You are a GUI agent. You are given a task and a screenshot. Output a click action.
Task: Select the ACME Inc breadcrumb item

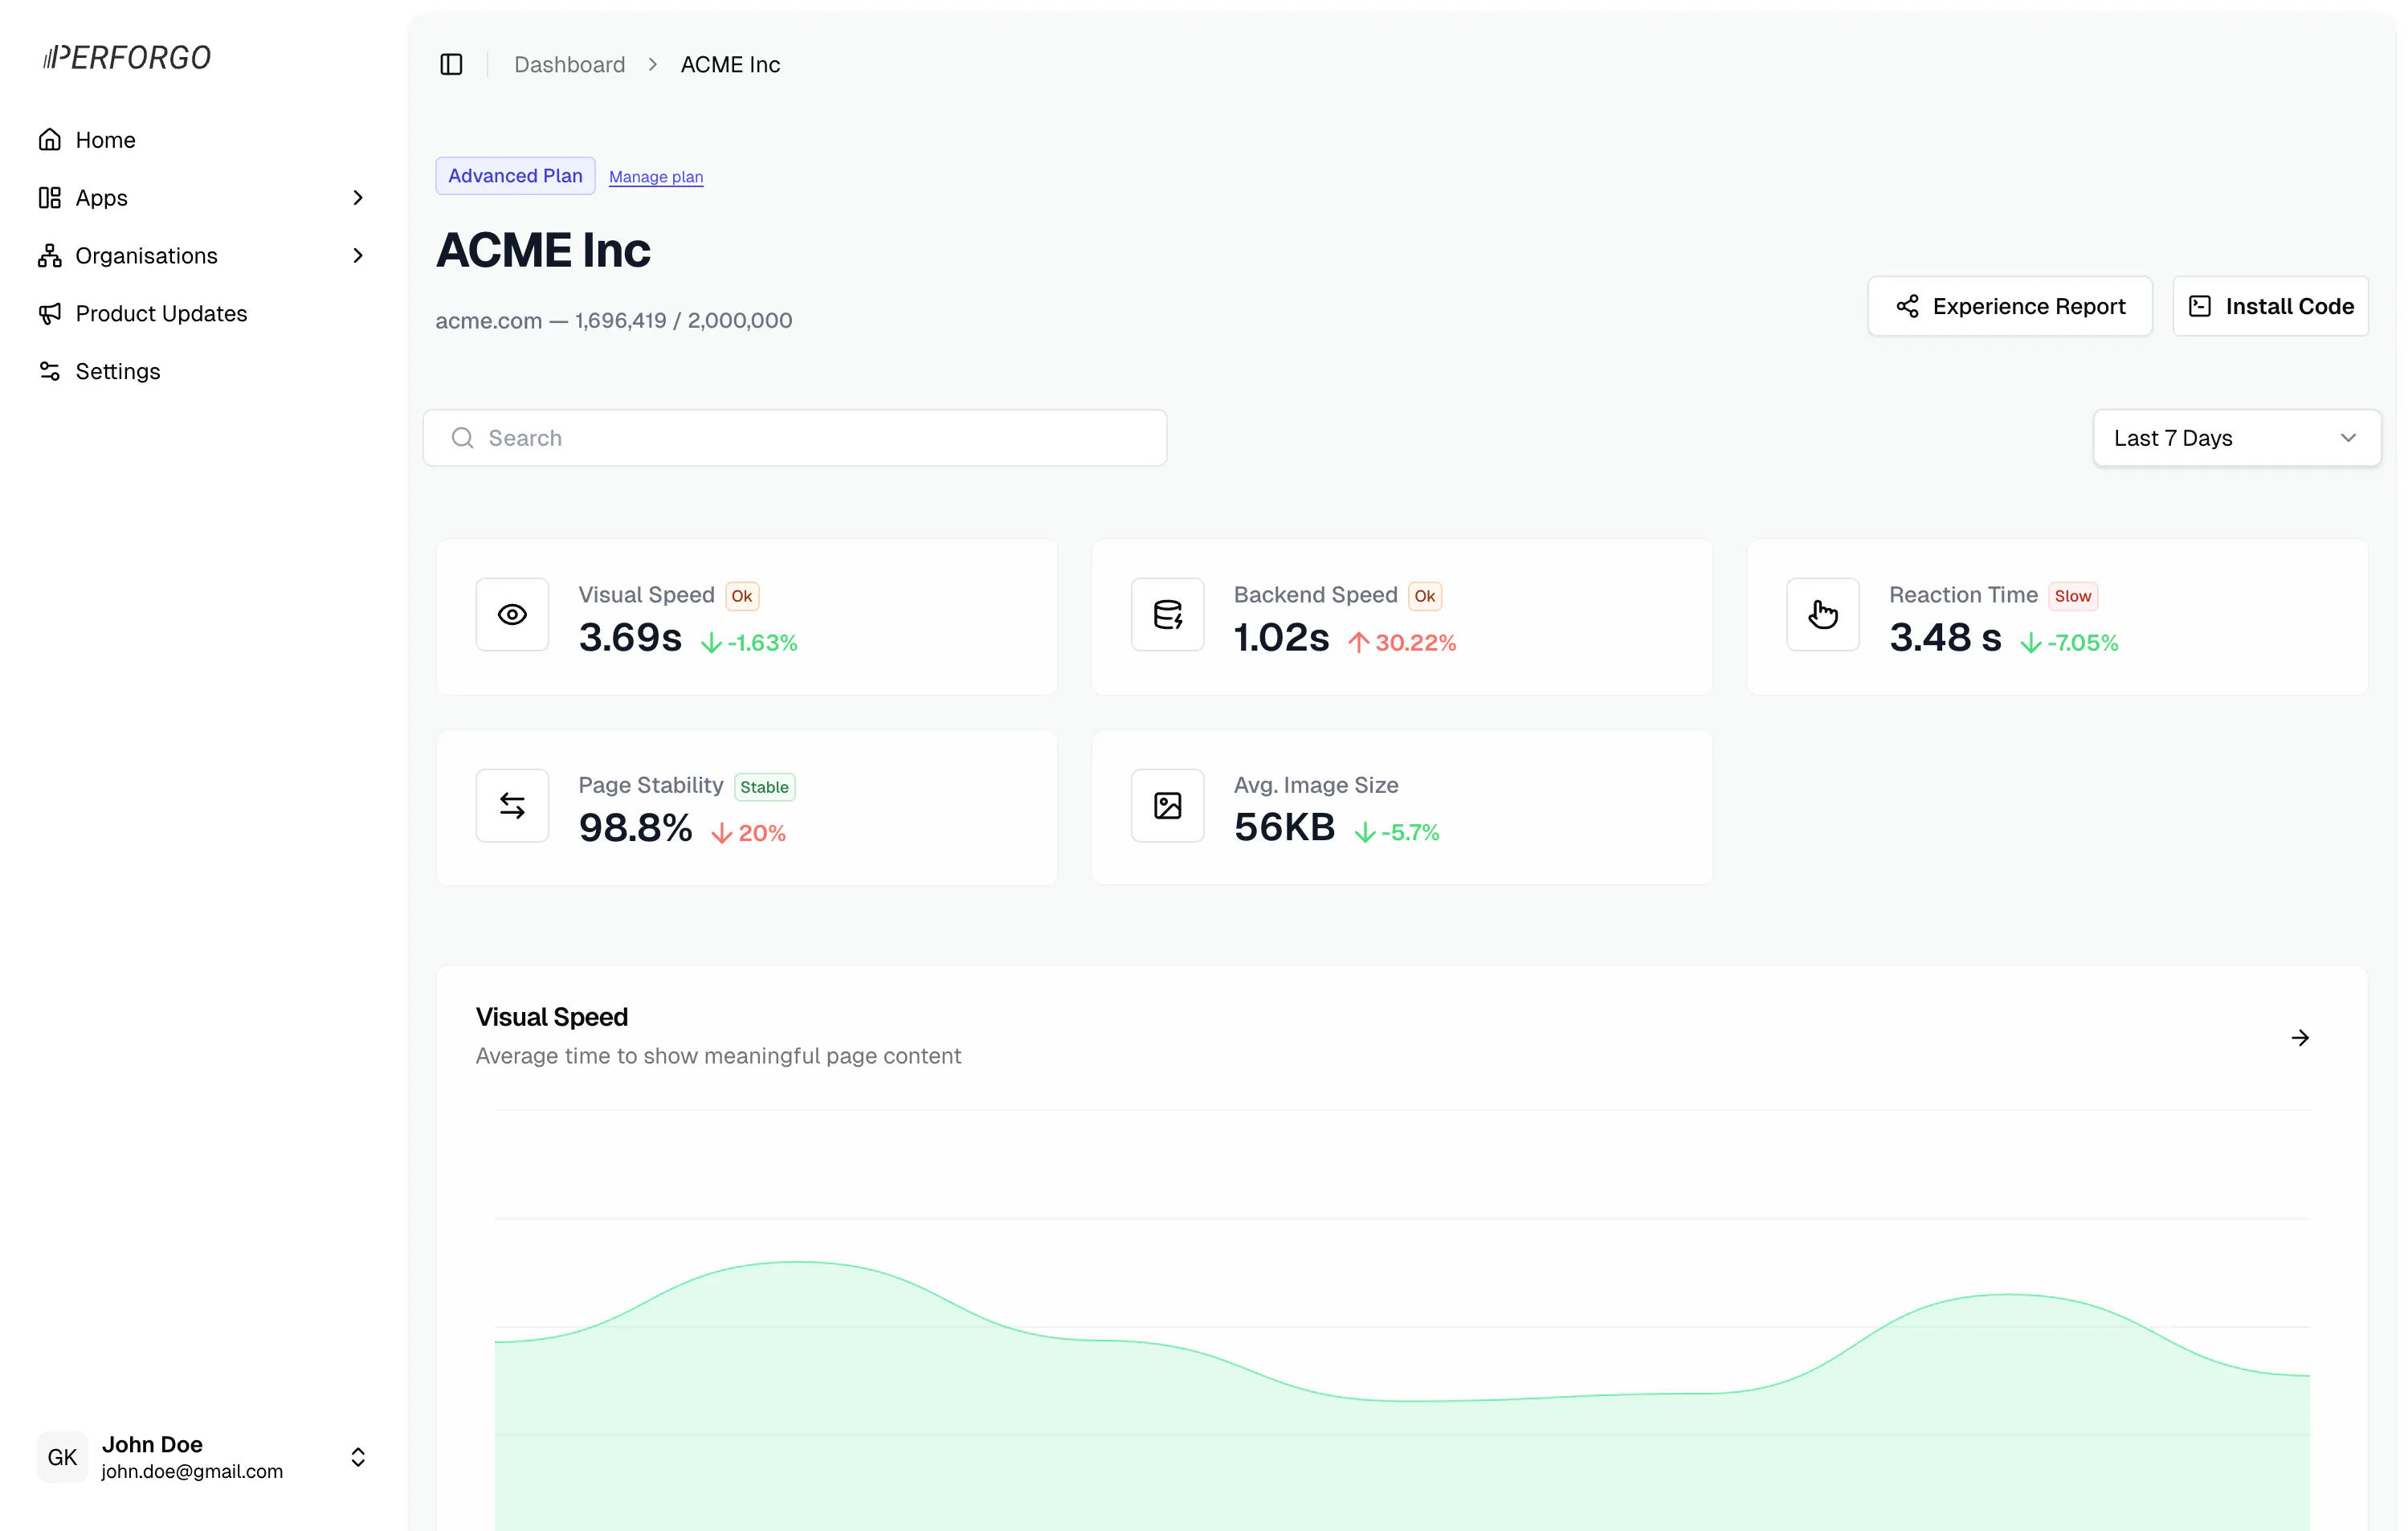click(x=730, y=64)
